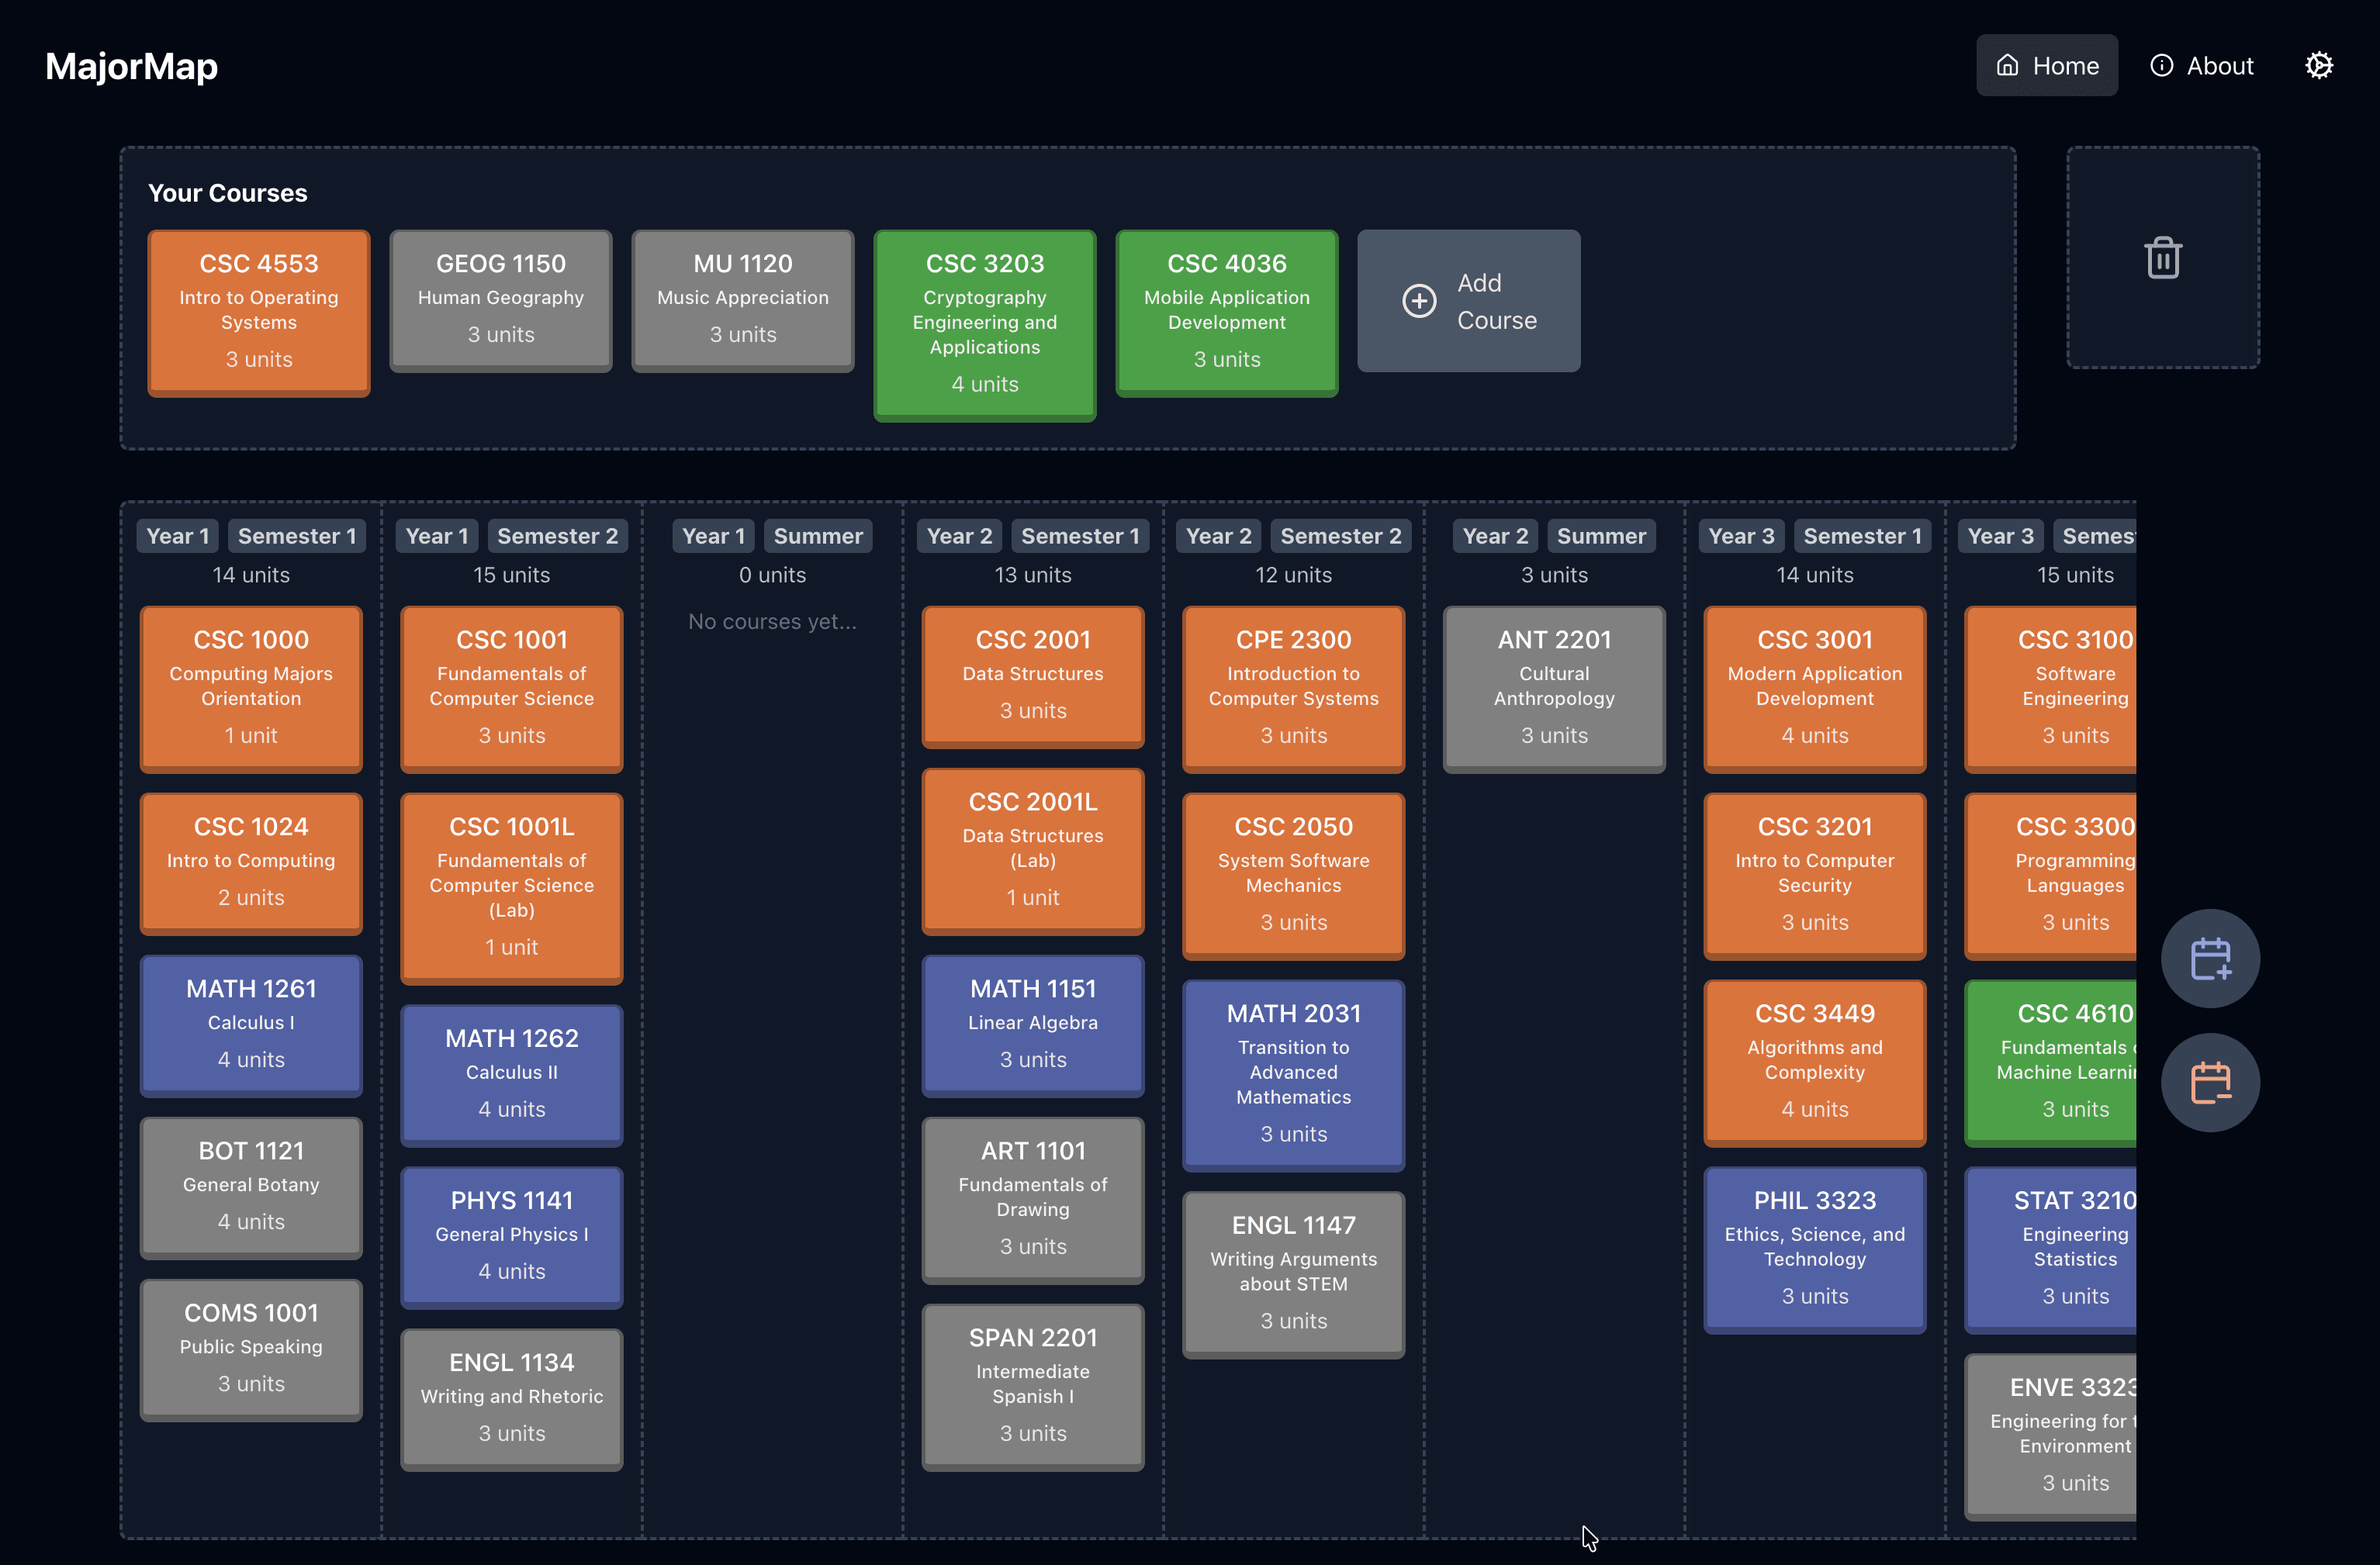Image resolution: width=2380 pixels, height=1565 pixels.
Task: Select MATH 2031 Transition to Advanced Mathematics
Action: (x=1293, y=1075)
